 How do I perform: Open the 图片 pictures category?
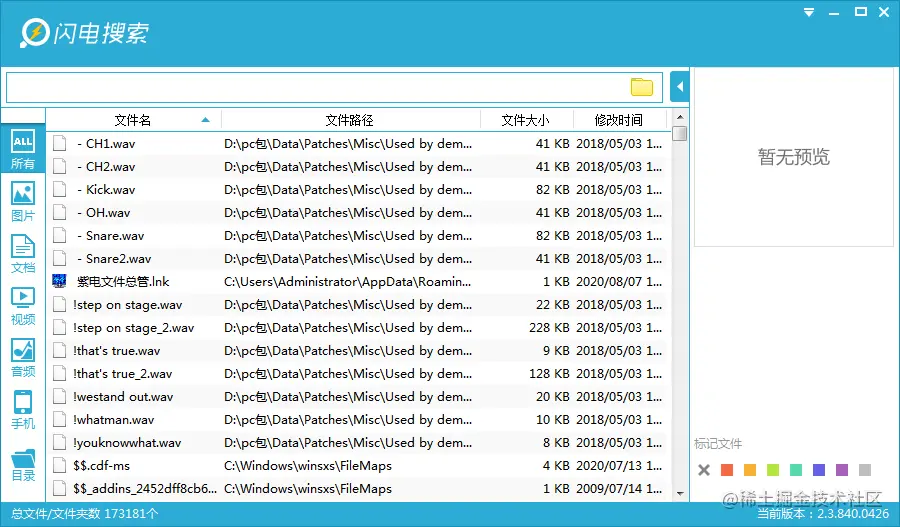[x=23, y=202]
